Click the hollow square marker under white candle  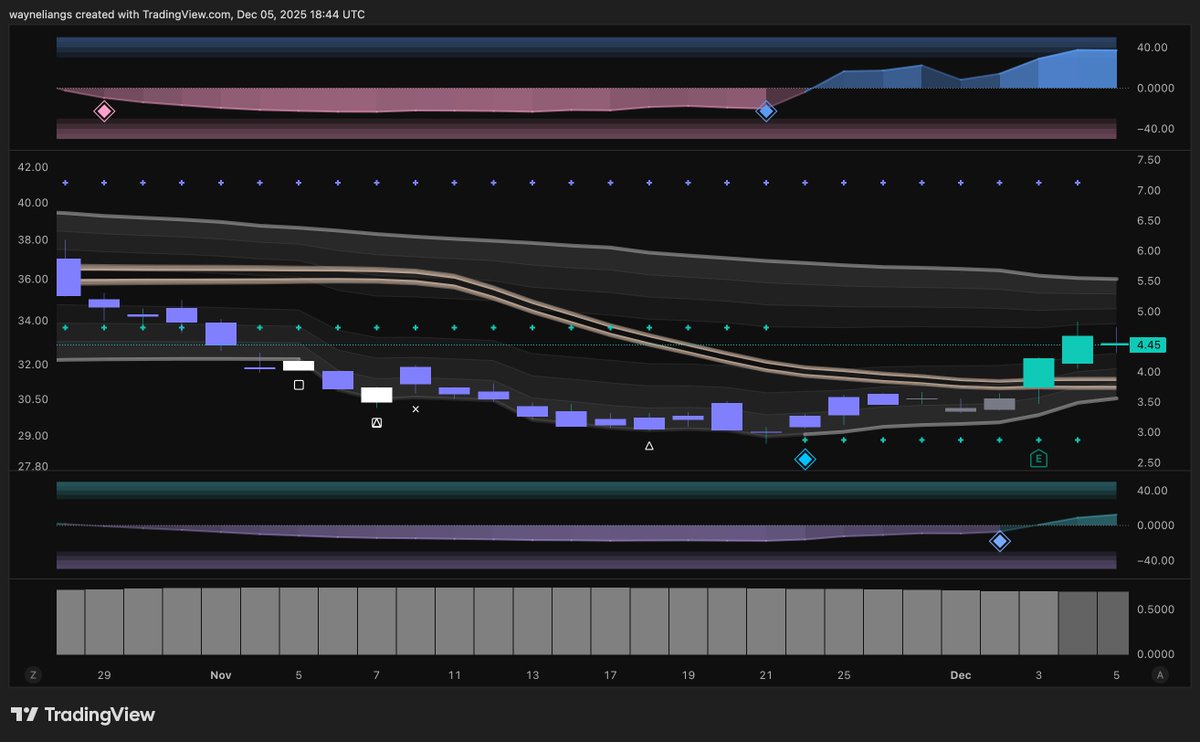tap(298, 384)
